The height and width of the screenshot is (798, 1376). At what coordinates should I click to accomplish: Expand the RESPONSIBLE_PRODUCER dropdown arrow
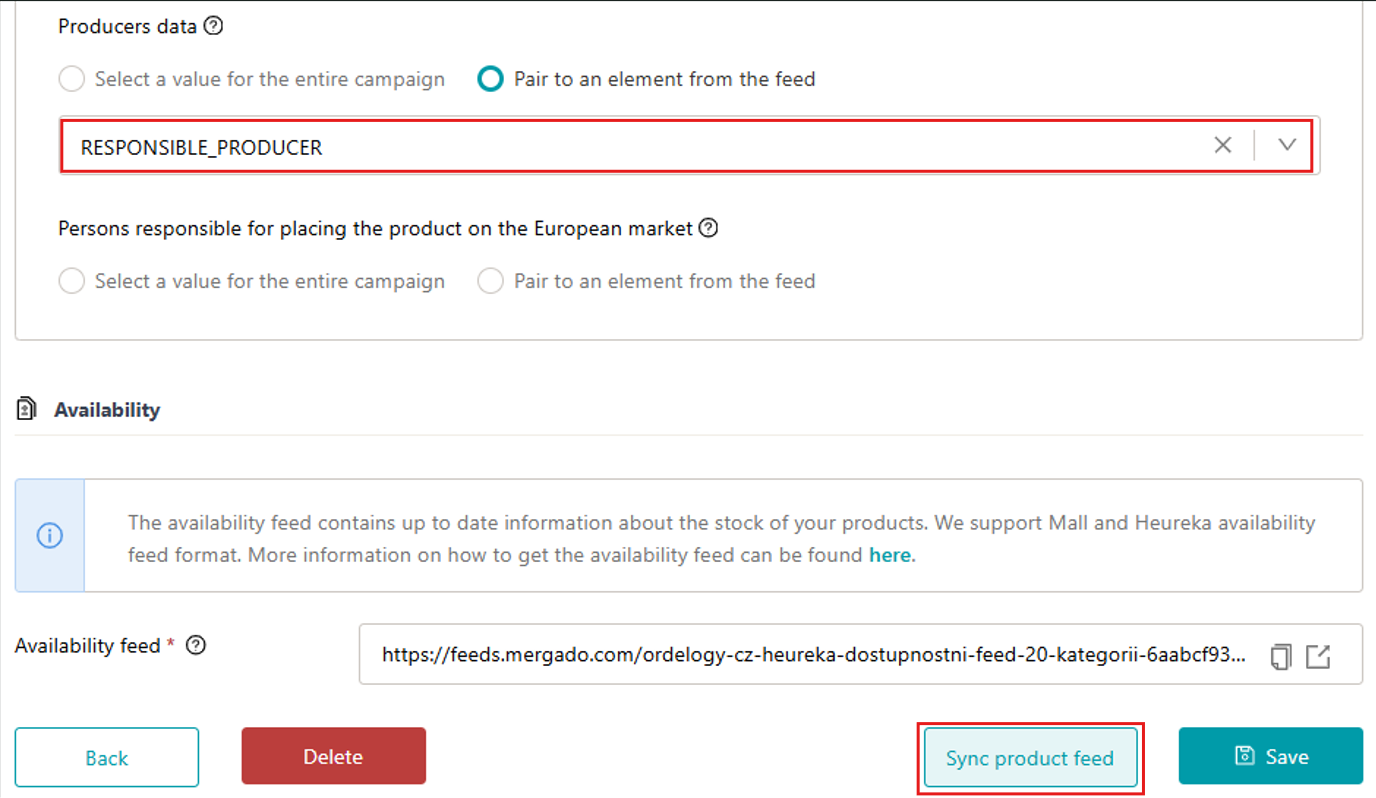[x=1287, y=145]
